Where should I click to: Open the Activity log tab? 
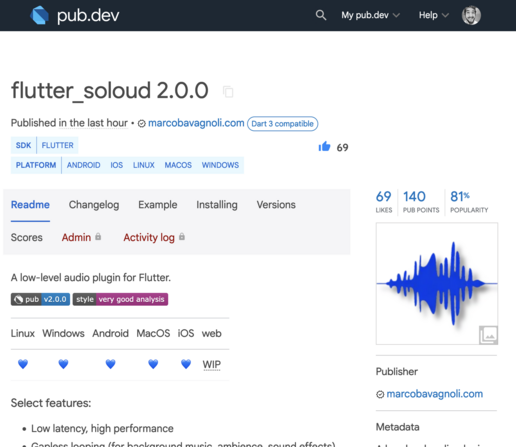click(154, 237)
